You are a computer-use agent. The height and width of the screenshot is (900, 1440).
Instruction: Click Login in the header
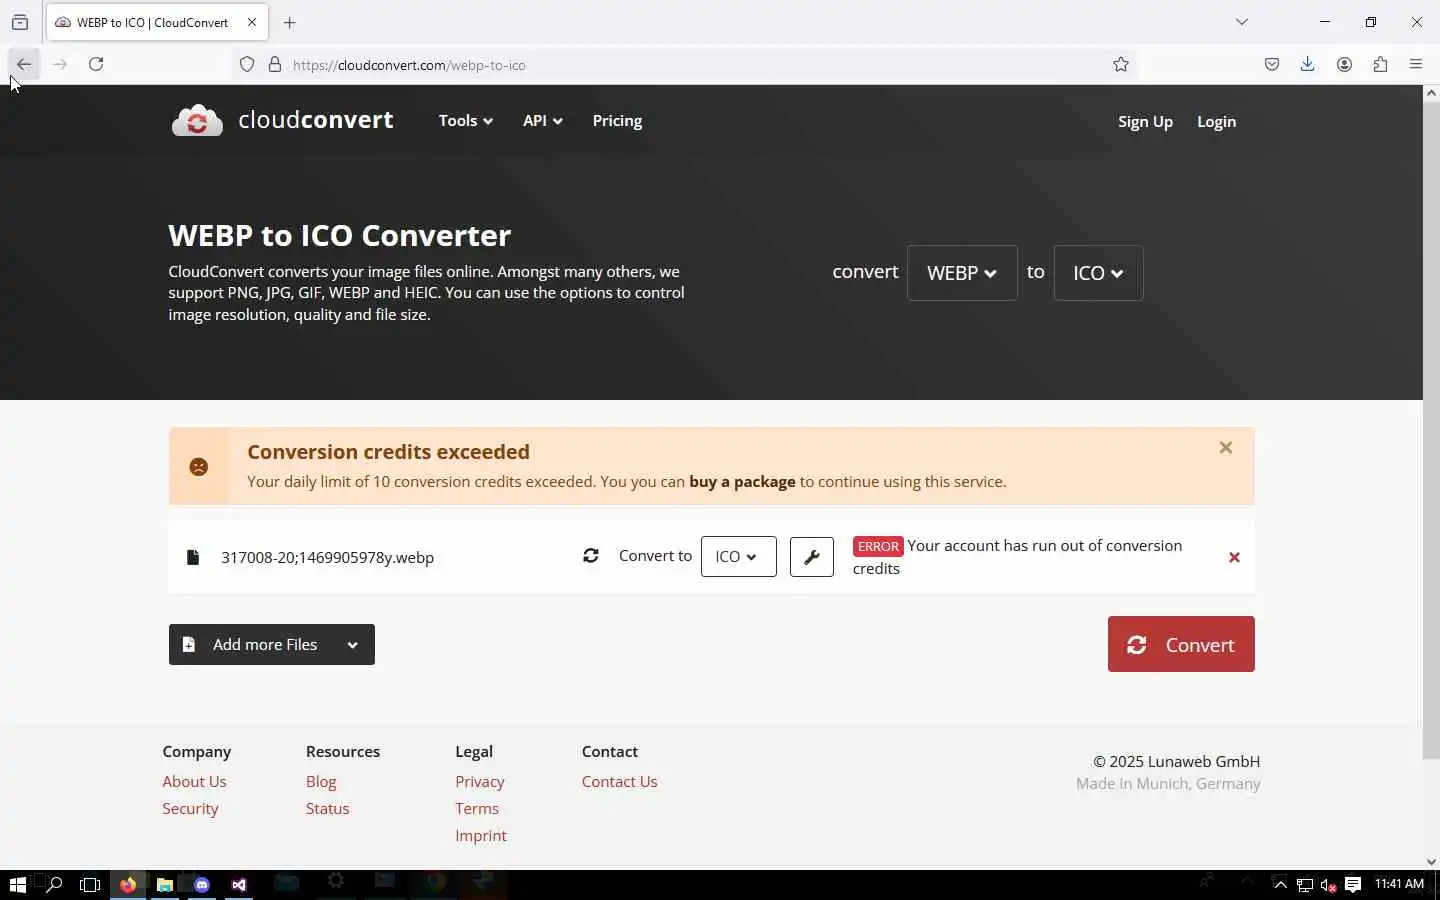tap(1216, 121)
